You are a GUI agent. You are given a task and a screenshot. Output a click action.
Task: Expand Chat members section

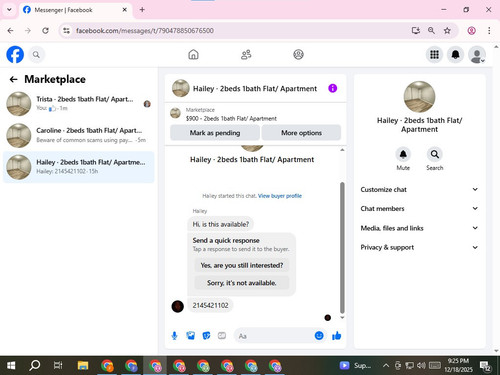(x=419, y=209)
